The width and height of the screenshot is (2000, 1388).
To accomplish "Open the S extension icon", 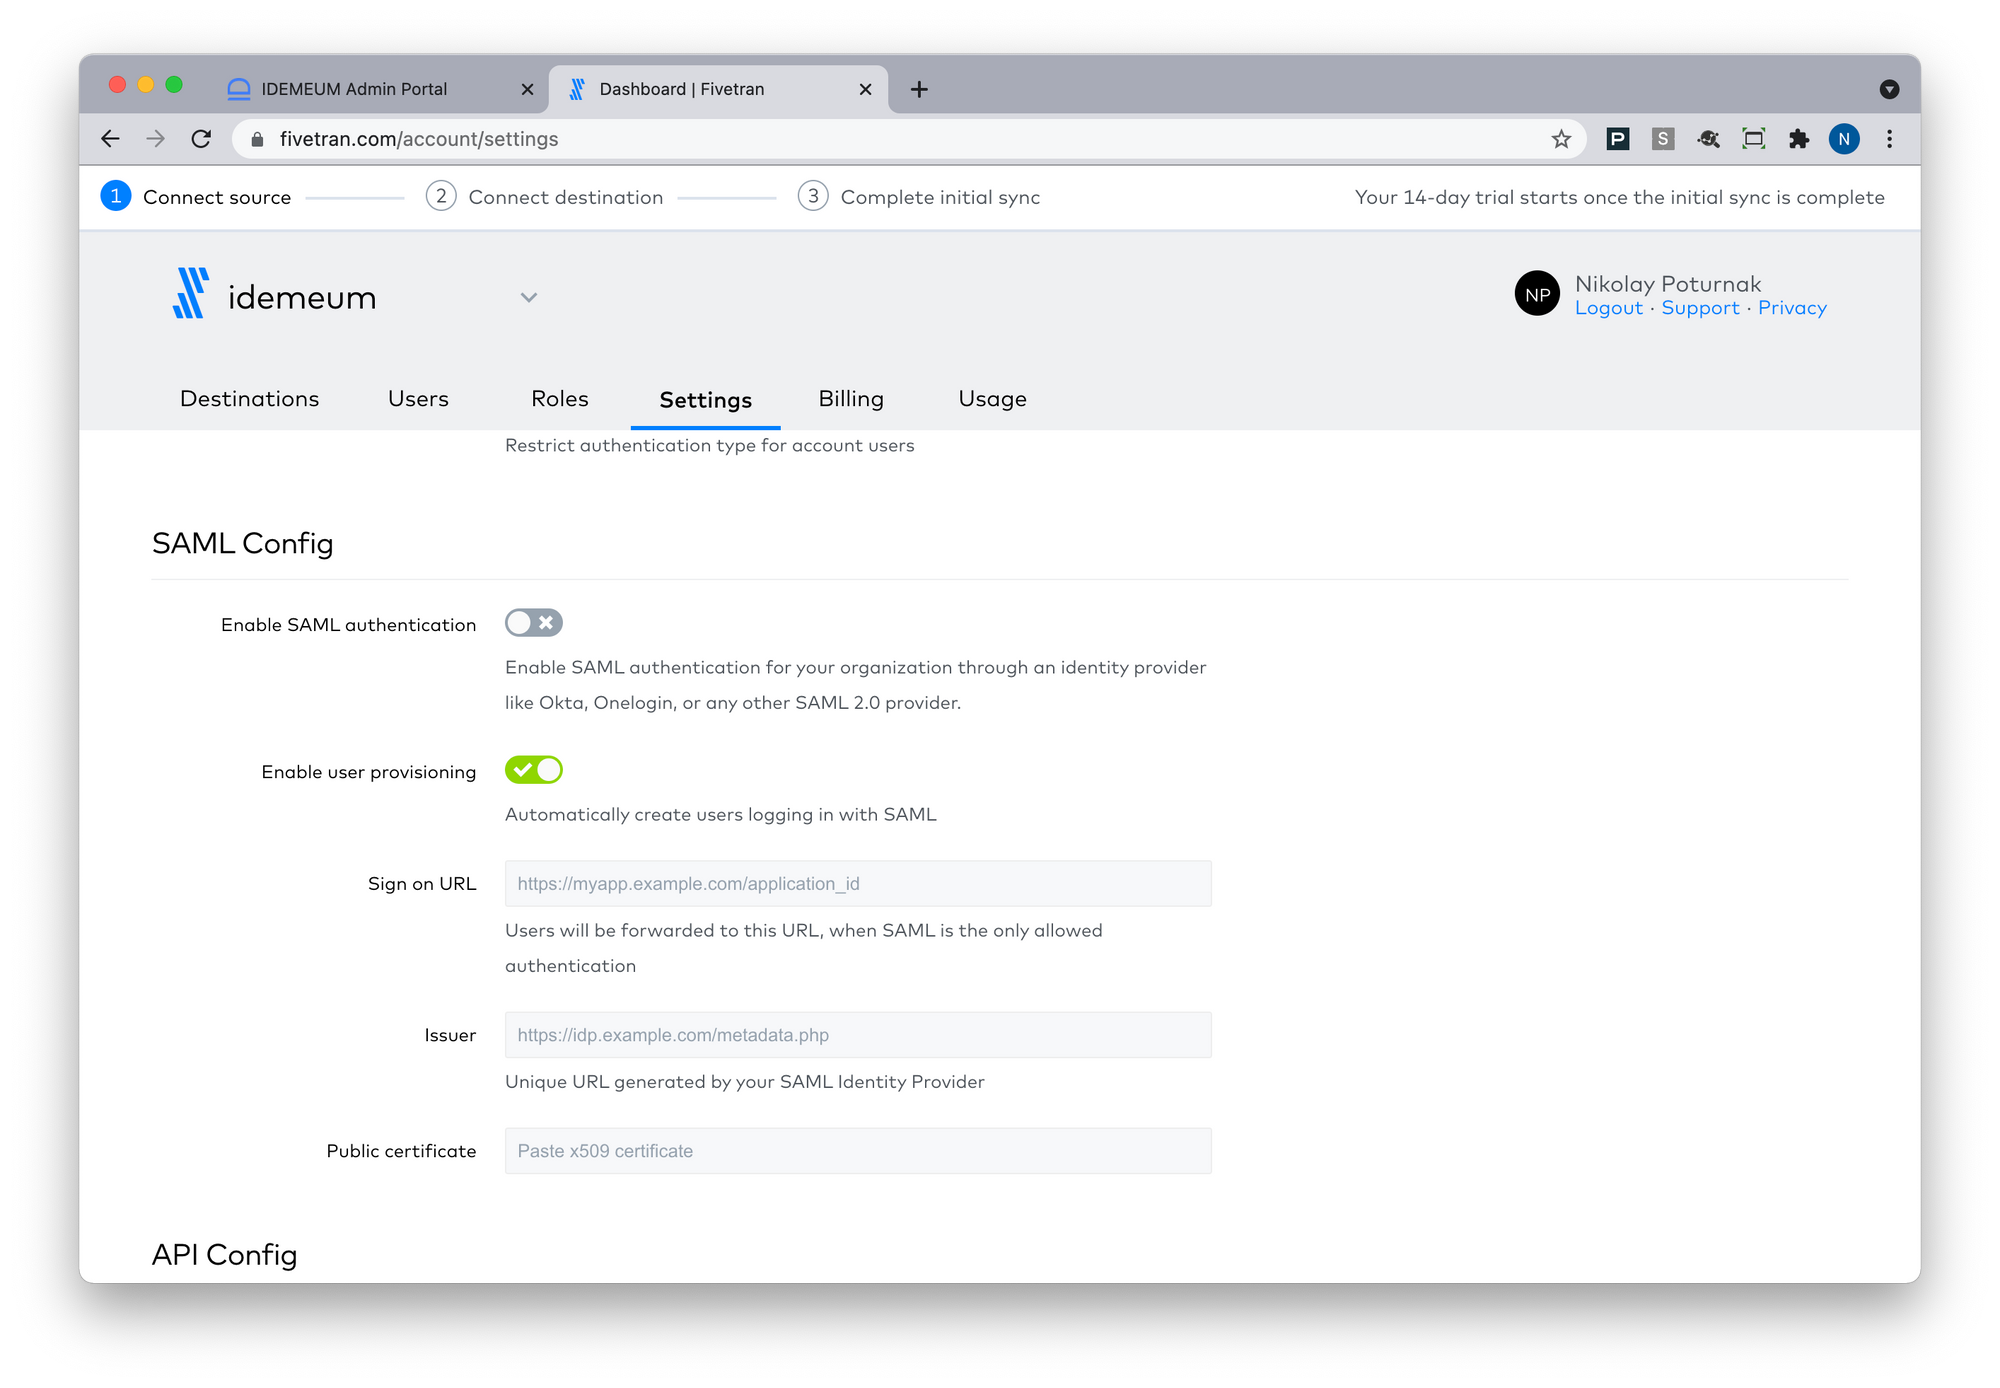I will (x=1662, y=139).
